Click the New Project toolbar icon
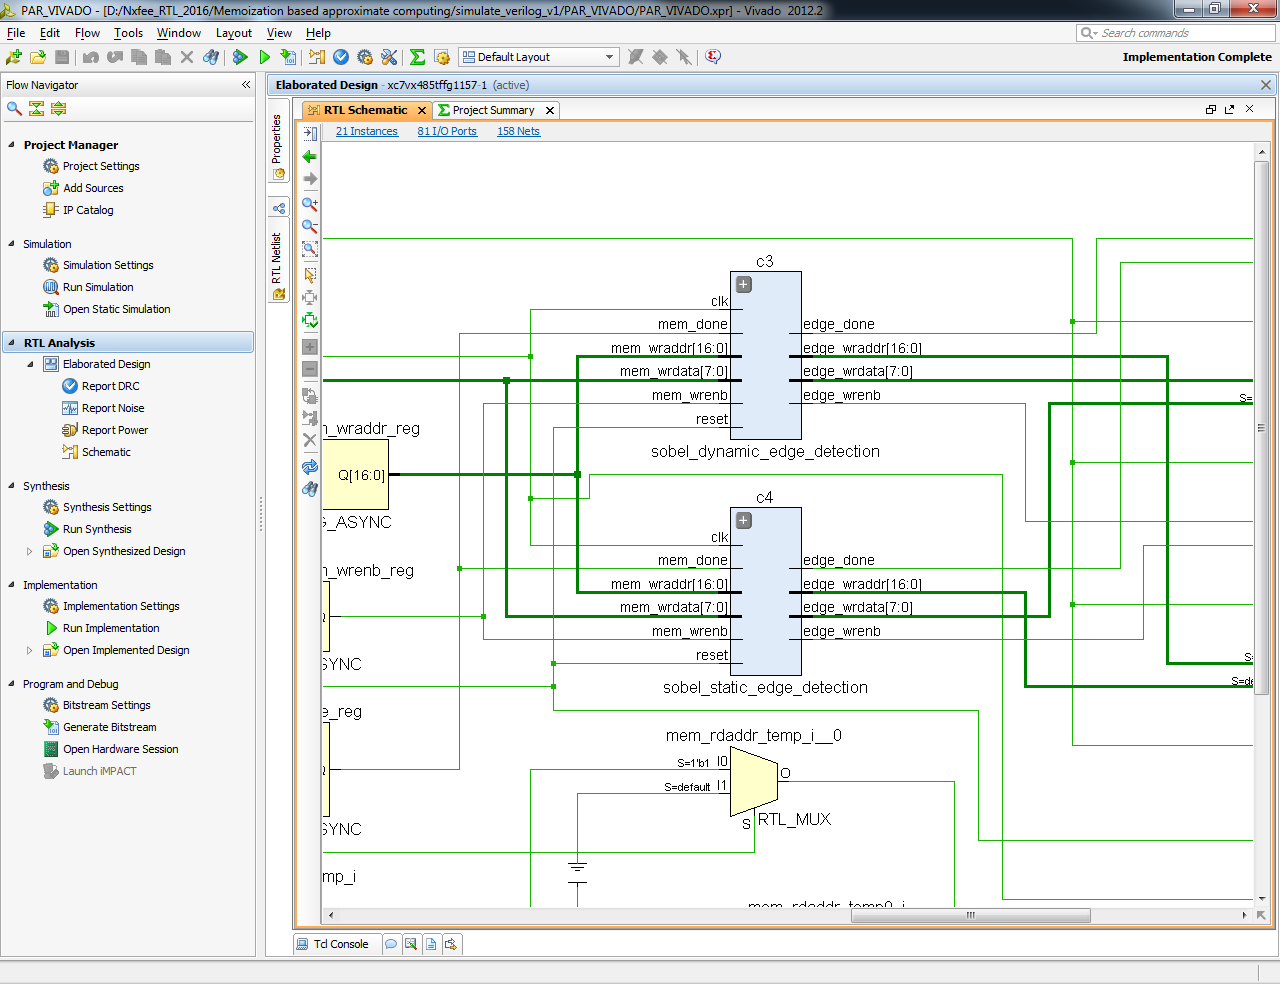The width and height of the screenshot is (1280, 984). click(x=14, y=57)
